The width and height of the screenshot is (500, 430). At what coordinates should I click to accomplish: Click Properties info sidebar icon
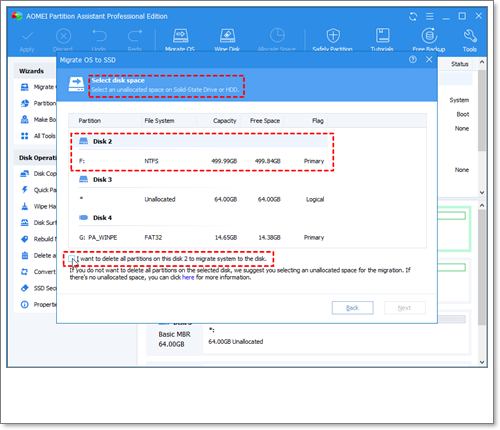[x=25, y=304]
